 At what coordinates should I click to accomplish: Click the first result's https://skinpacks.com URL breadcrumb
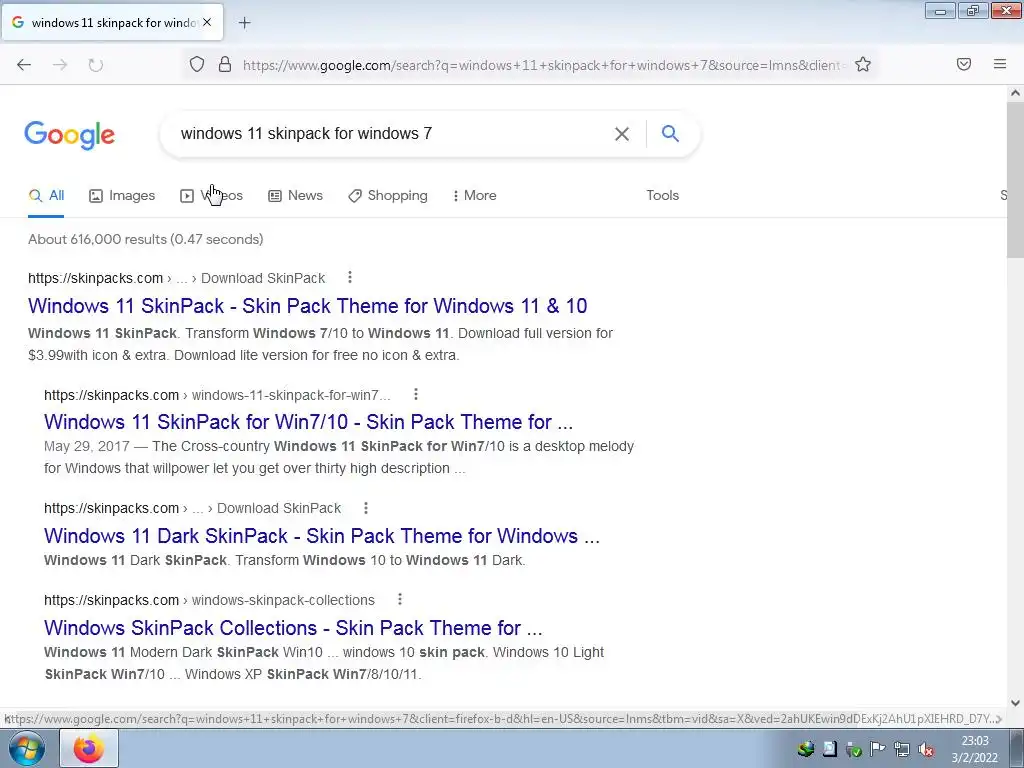[95, 278]
